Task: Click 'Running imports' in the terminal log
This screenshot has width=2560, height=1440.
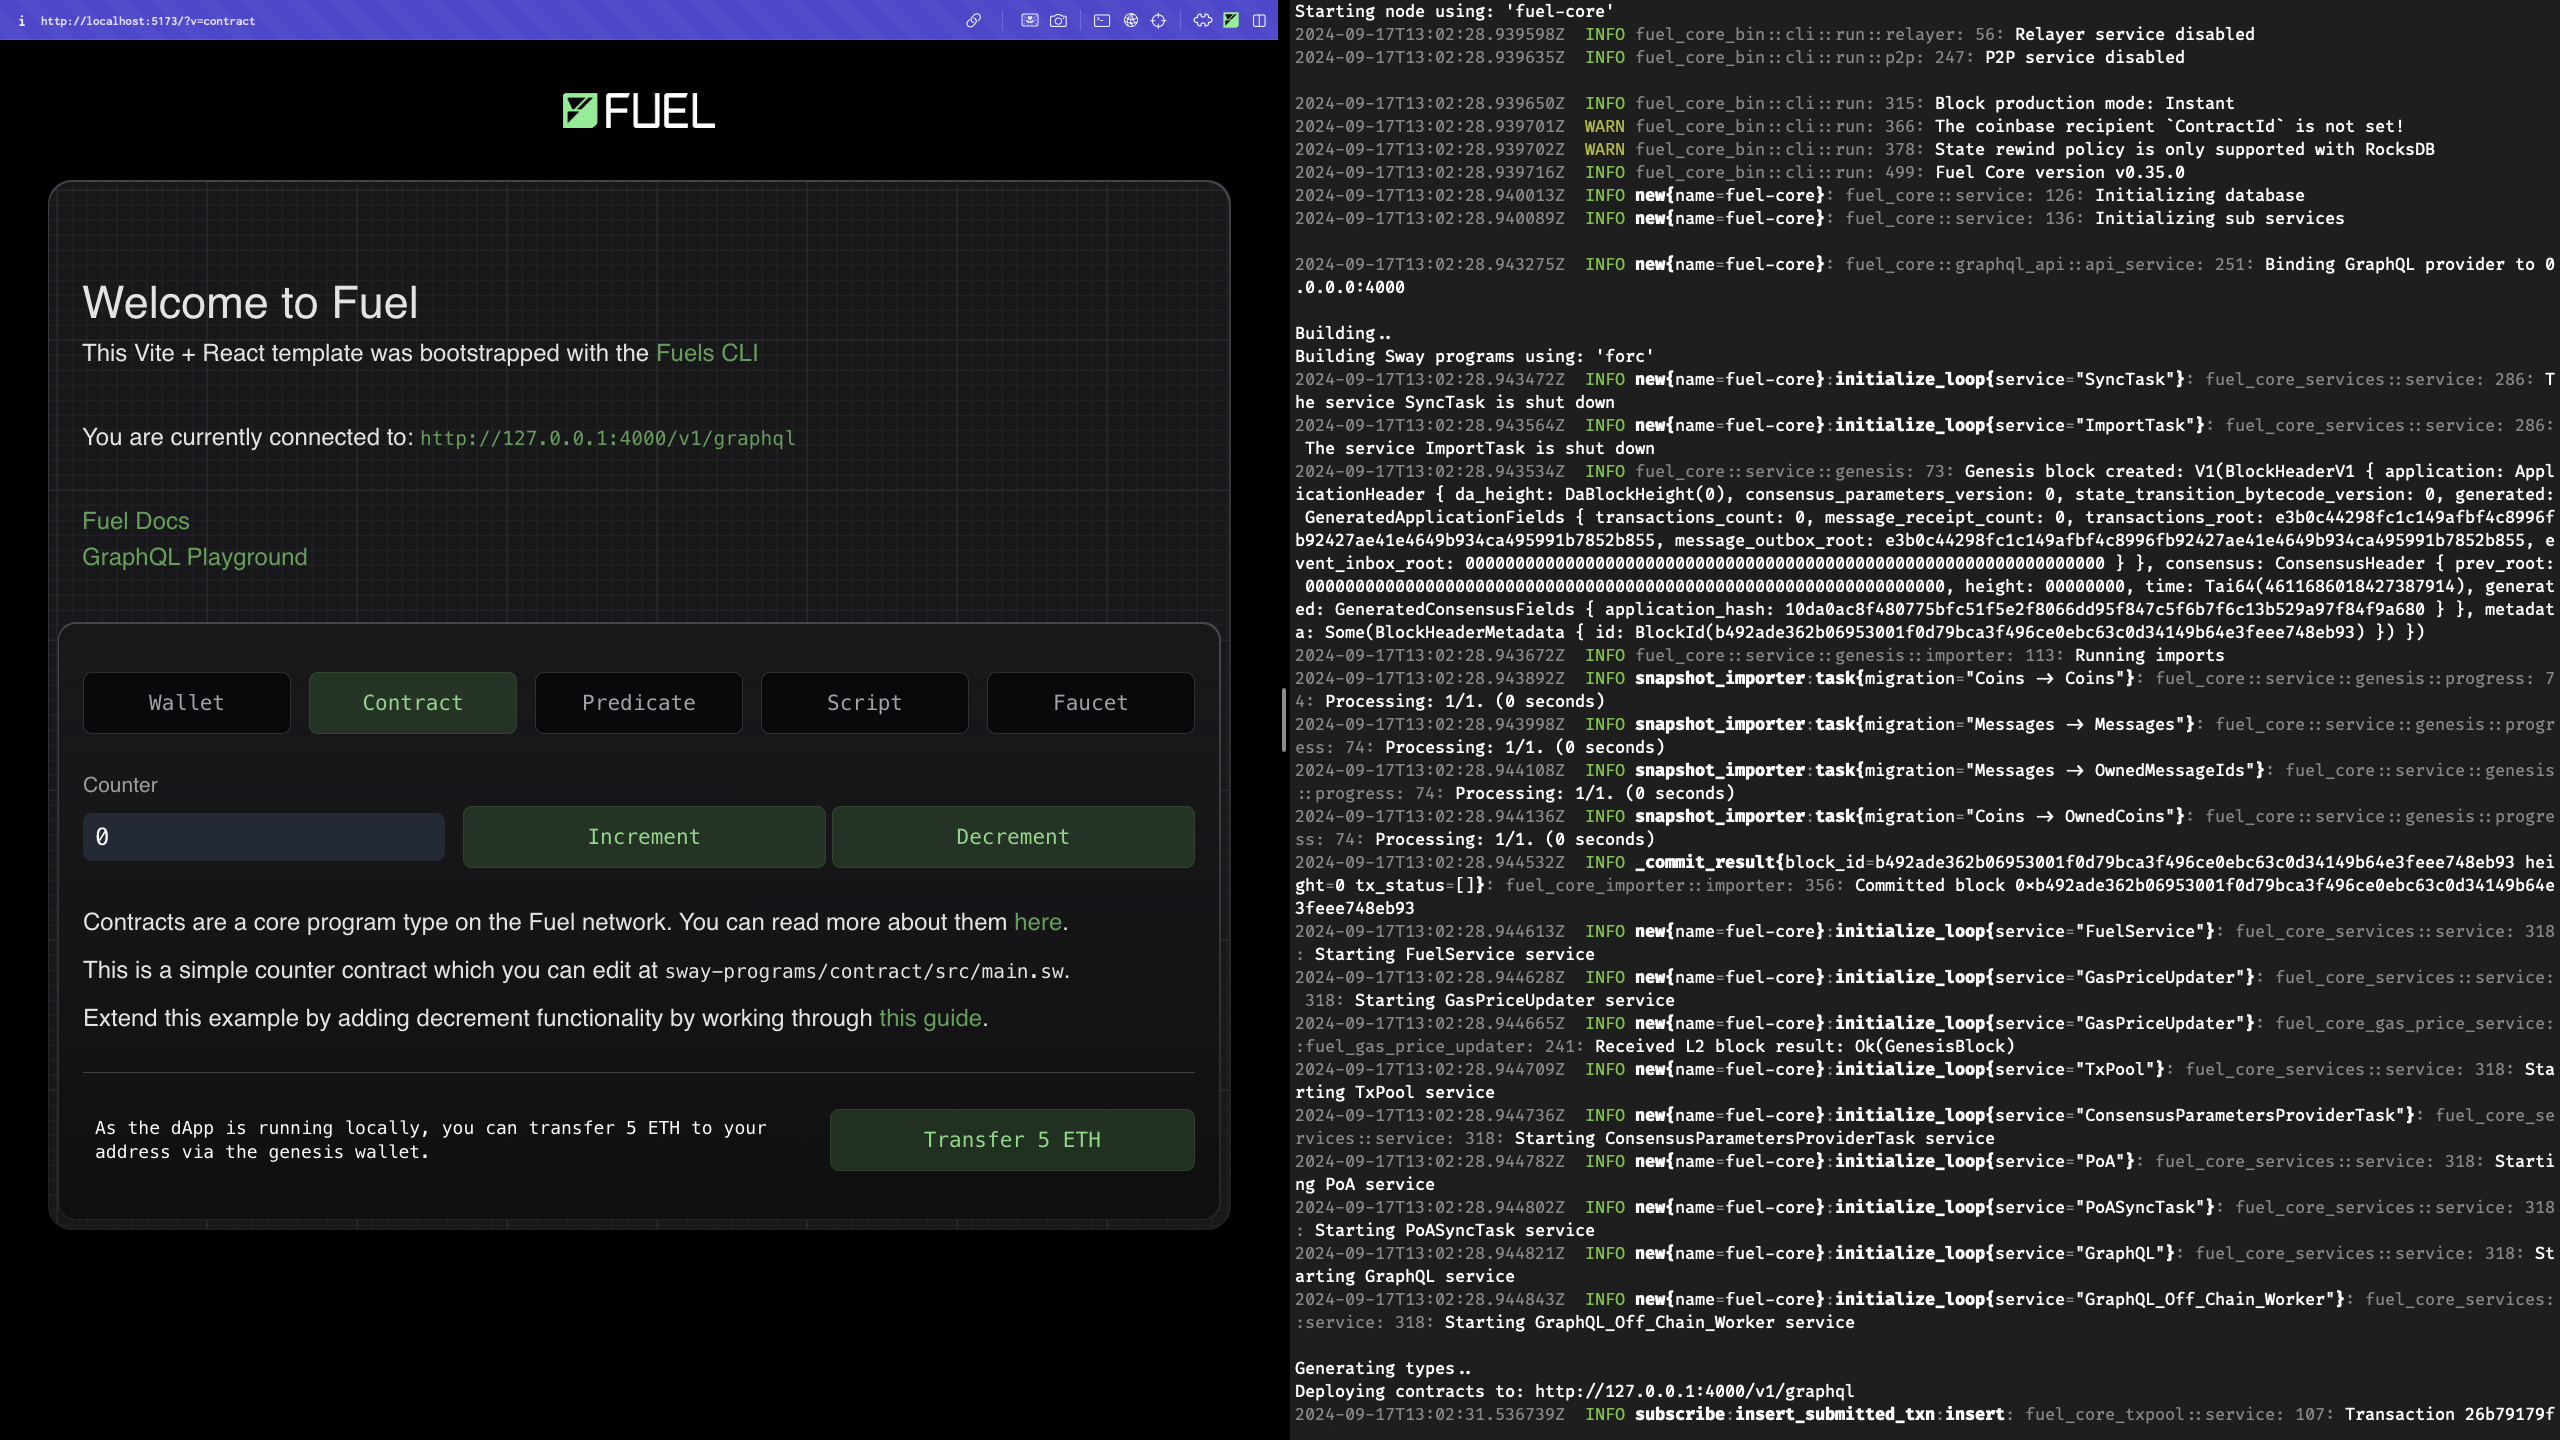Action: 2150,655
